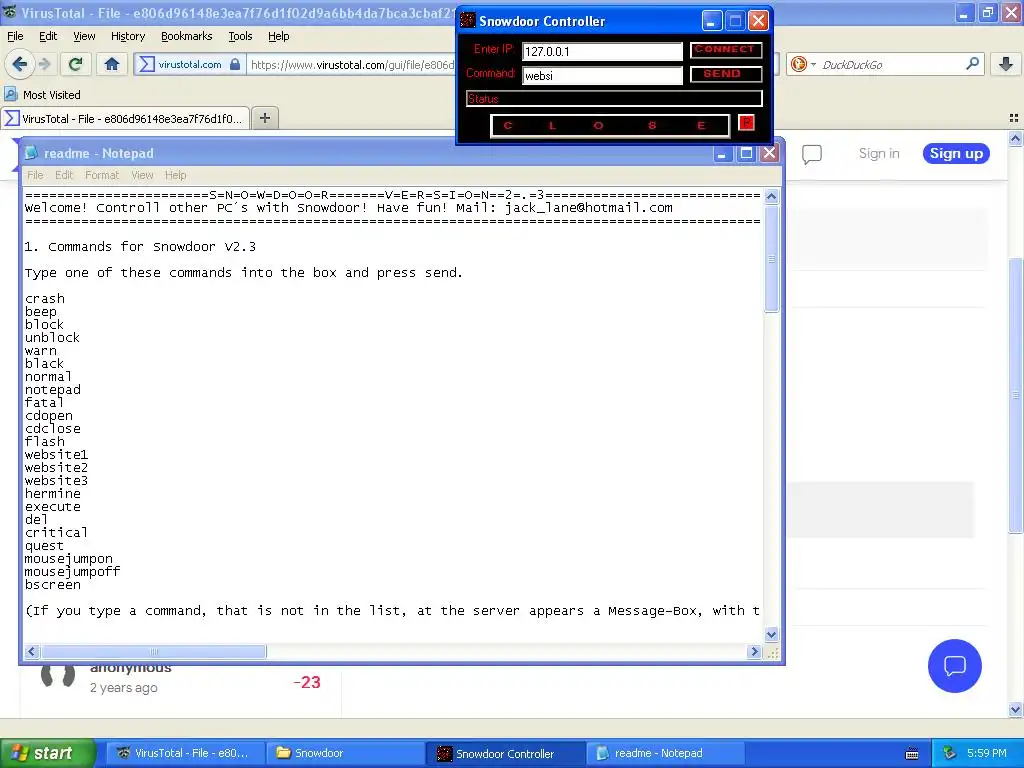Click the Command input field
Viewport: 1024px width, 768px height.
pos(602,76)
